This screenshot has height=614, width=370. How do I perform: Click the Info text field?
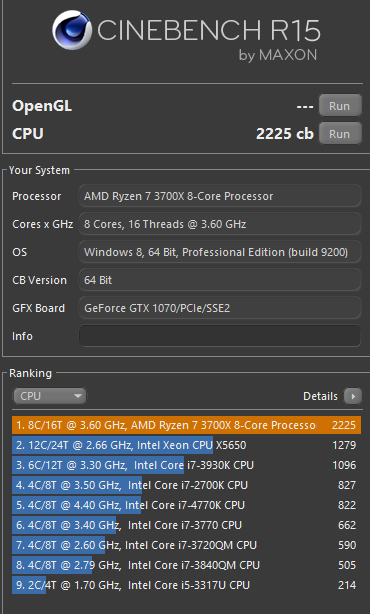tap(220, 336)
